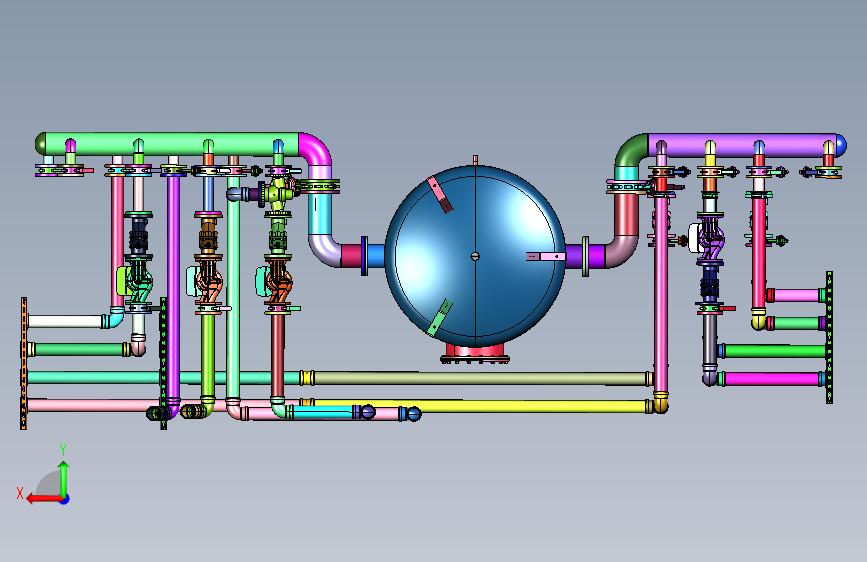Select the lavender elbow left of the tank
The height and width of the screenshot is (562, 867).
click(325, 249)
